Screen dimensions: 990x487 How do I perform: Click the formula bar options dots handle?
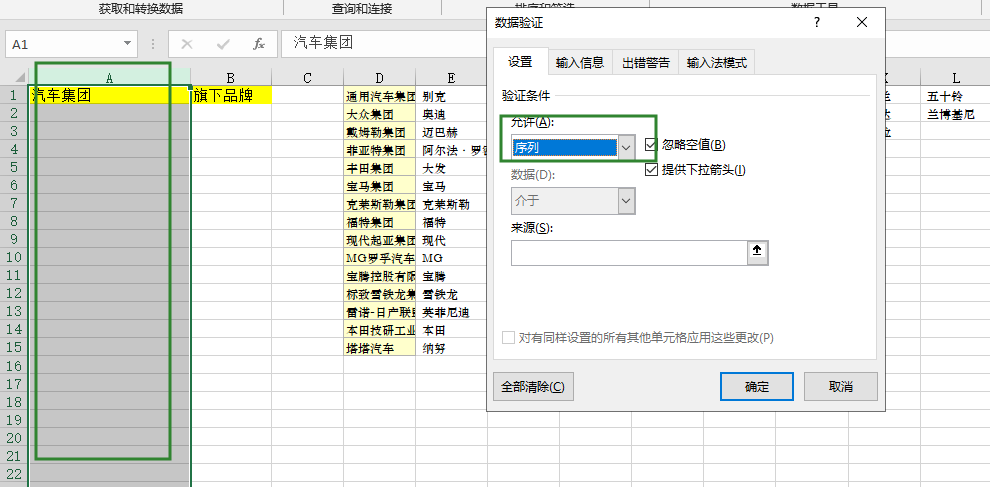click(152, 44)
